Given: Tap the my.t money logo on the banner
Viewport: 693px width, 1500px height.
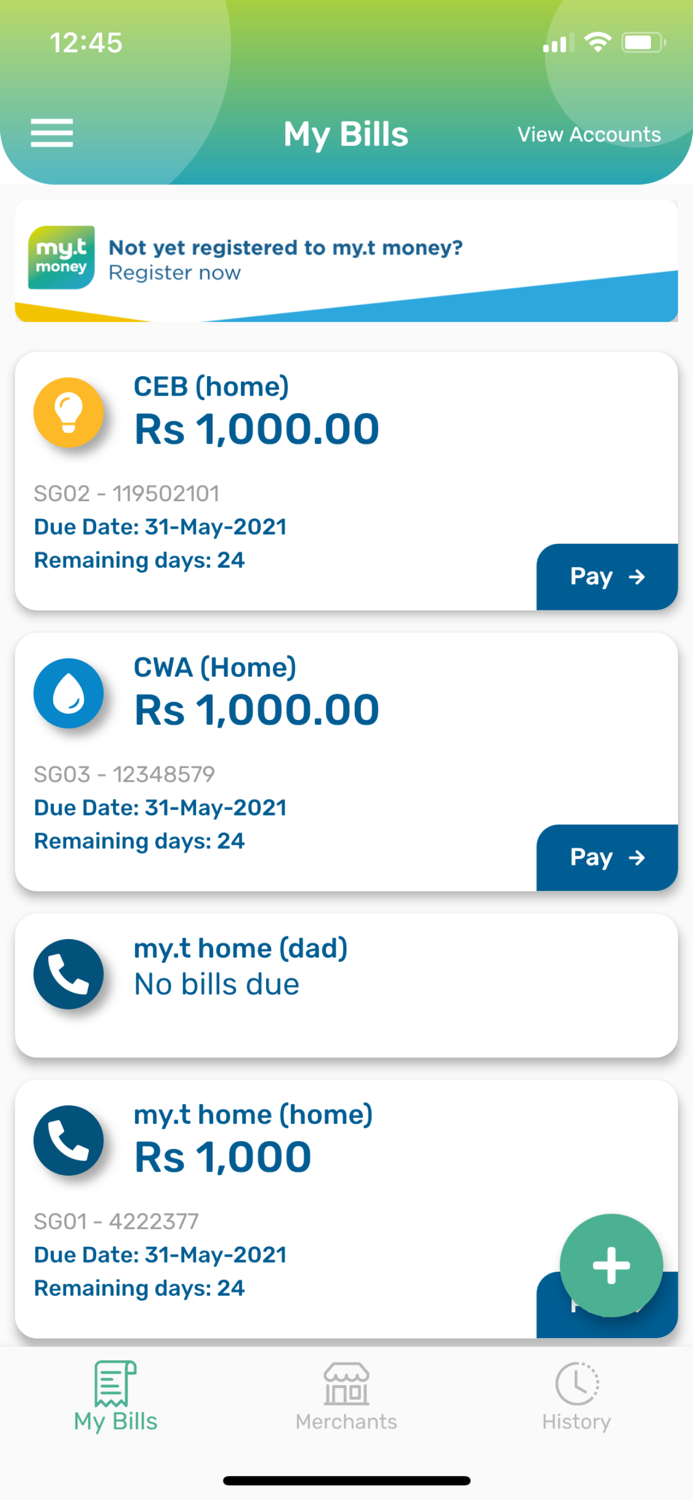Looking at the screenshot, I should click(x=61, y=258).
